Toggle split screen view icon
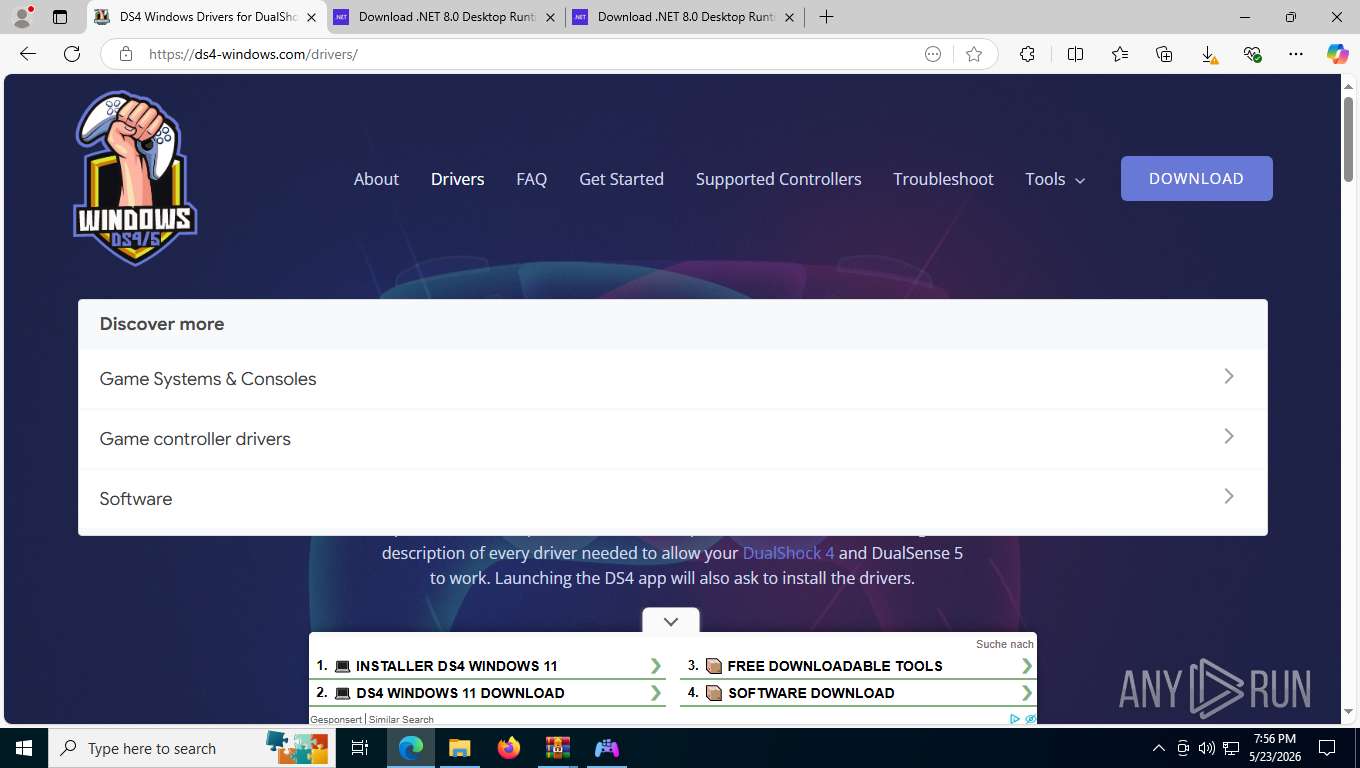This screenshot has height=768, width=1360. click(1076, 54)
